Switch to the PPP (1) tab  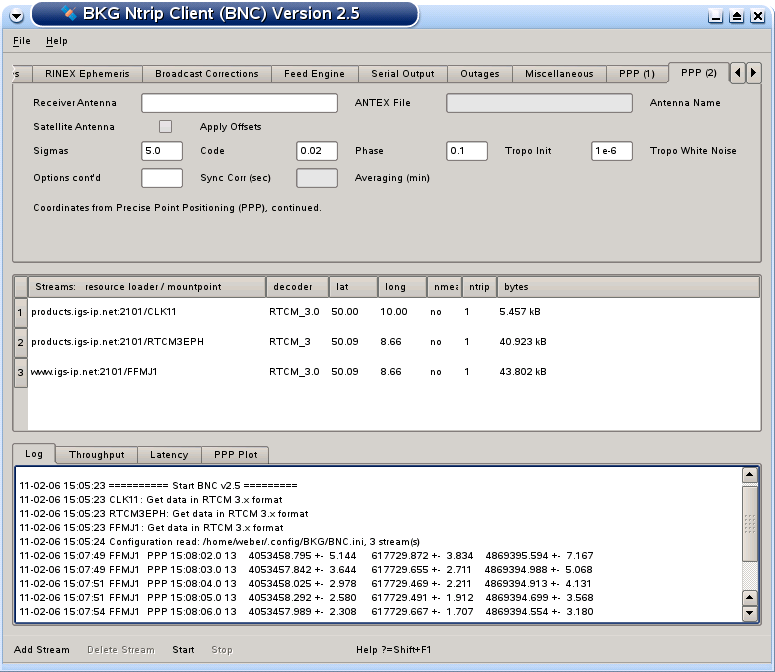[x=636, y=74]
